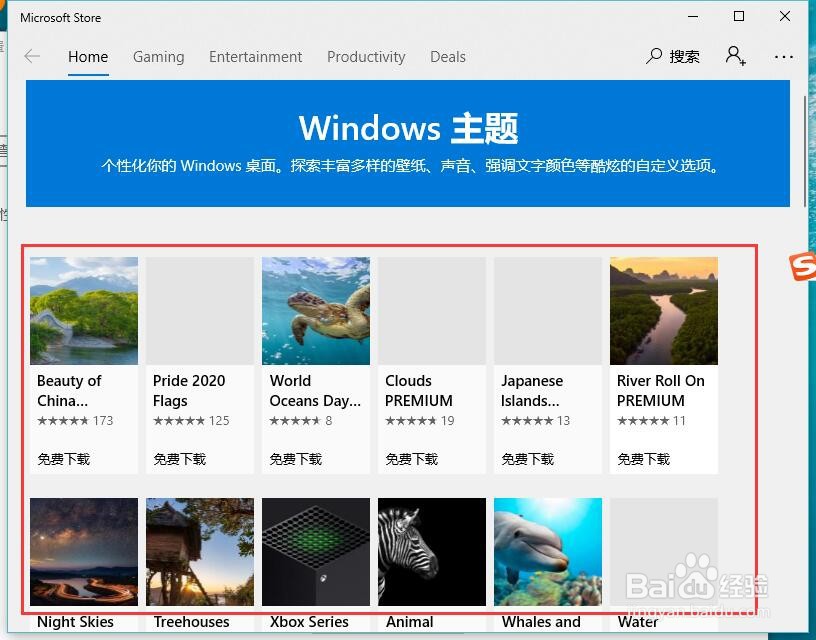Open the three-dot more menu
The image size is (816, 640).
[x=783, y=57]
